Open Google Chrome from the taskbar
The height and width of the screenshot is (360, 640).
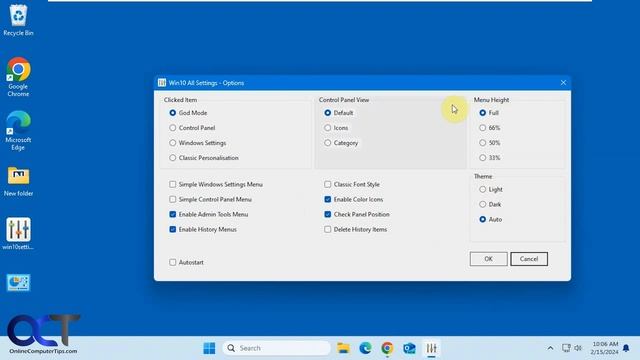point(387,348)
